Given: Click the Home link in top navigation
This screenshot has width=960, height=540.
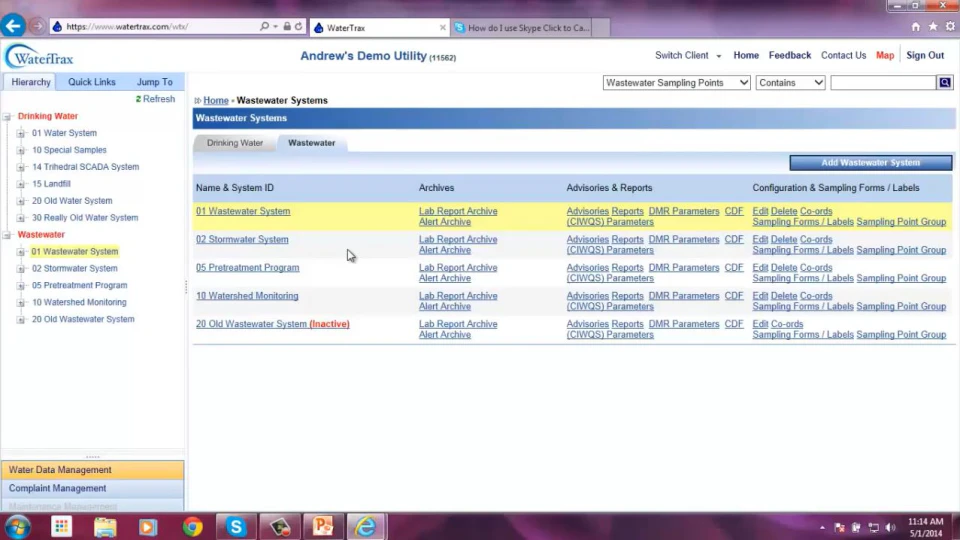Looking at the screenshot, I should coord(746,55).
